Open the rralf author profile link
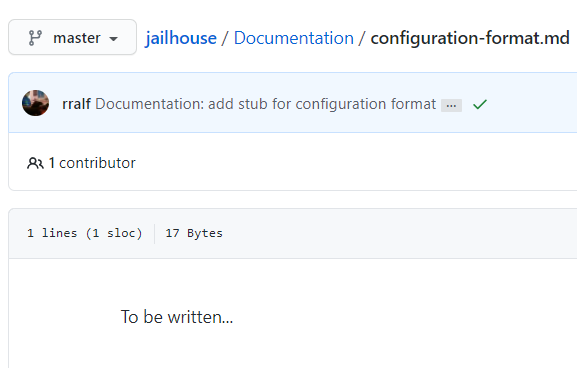 point(76,104)
